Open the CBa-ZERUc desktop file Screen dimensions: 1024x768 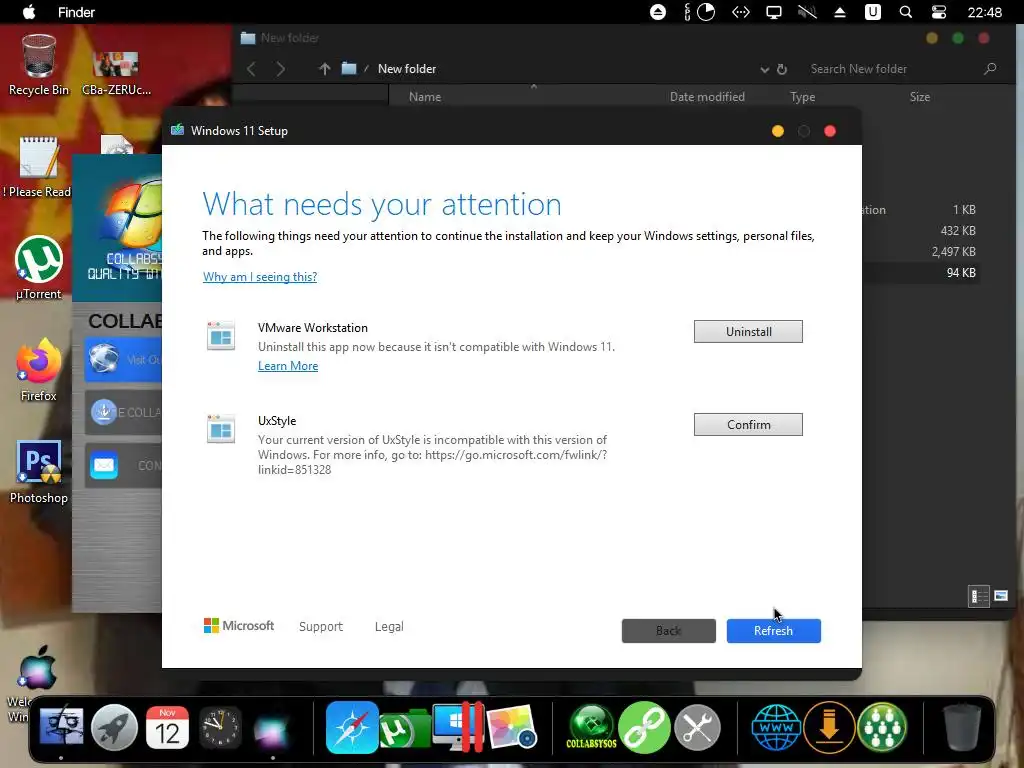click(116, 73)
